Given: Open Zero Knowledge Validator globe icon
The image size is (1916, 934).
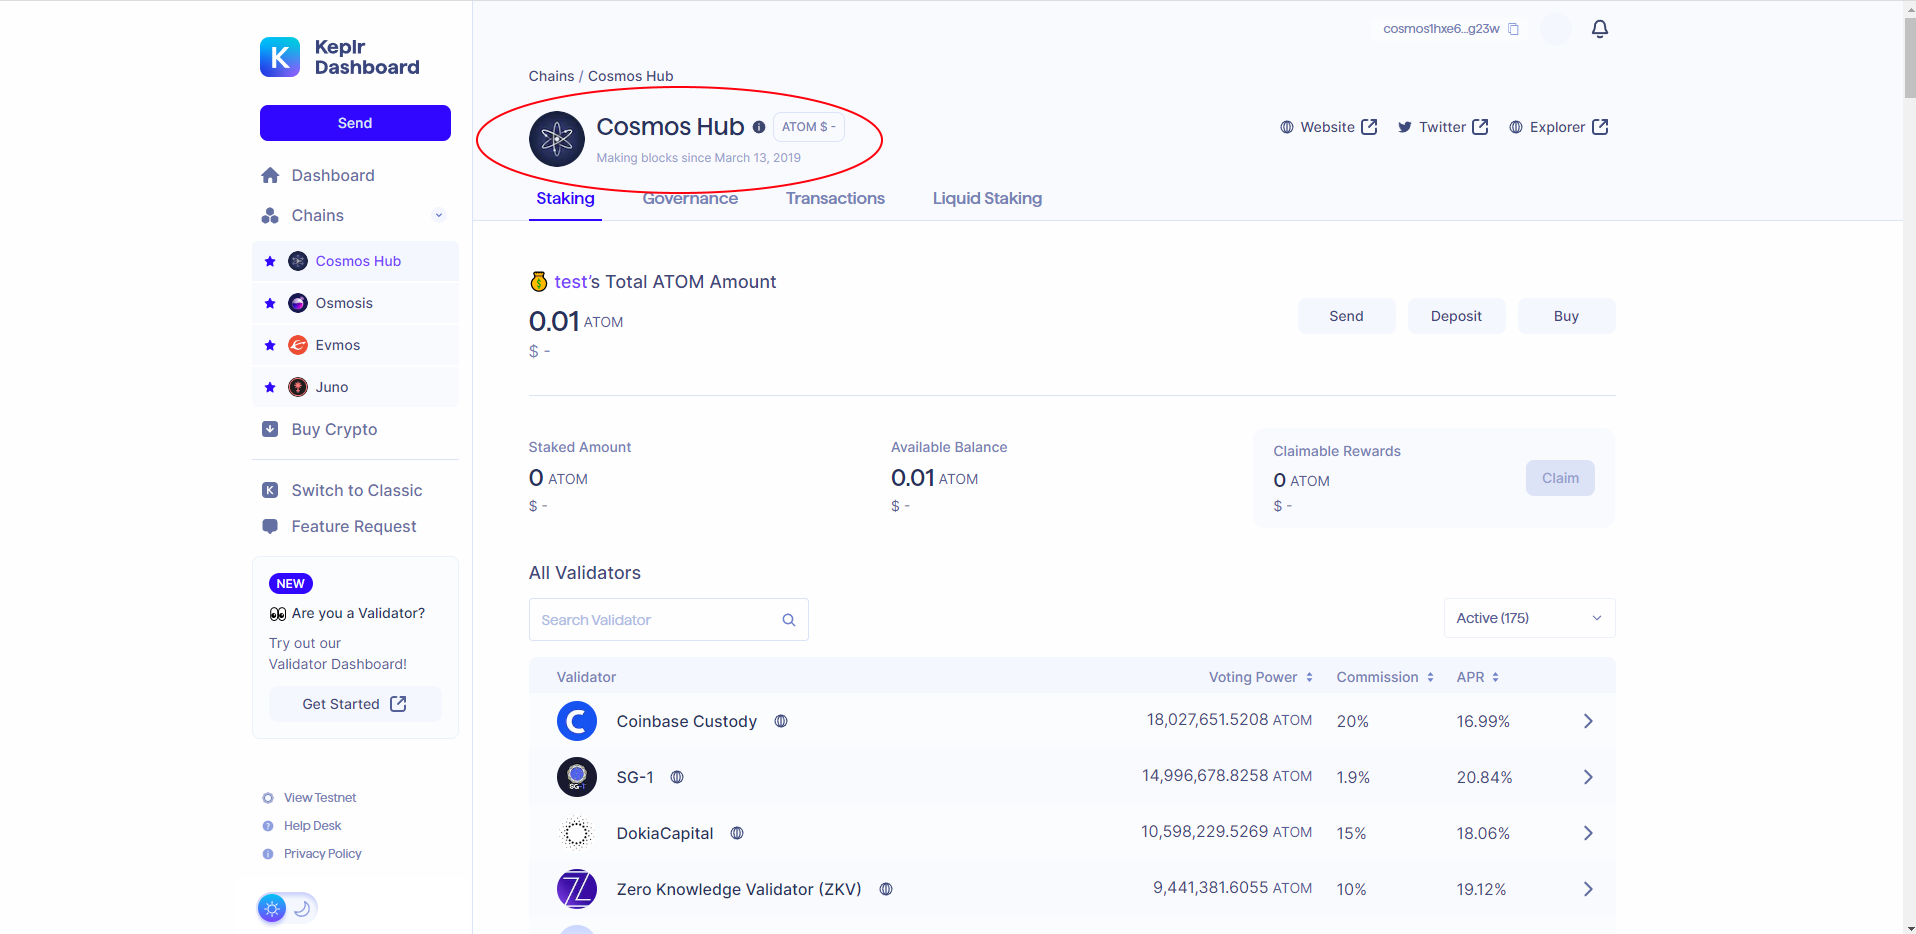Looking at the screenshot, I should tap(886, 889).
